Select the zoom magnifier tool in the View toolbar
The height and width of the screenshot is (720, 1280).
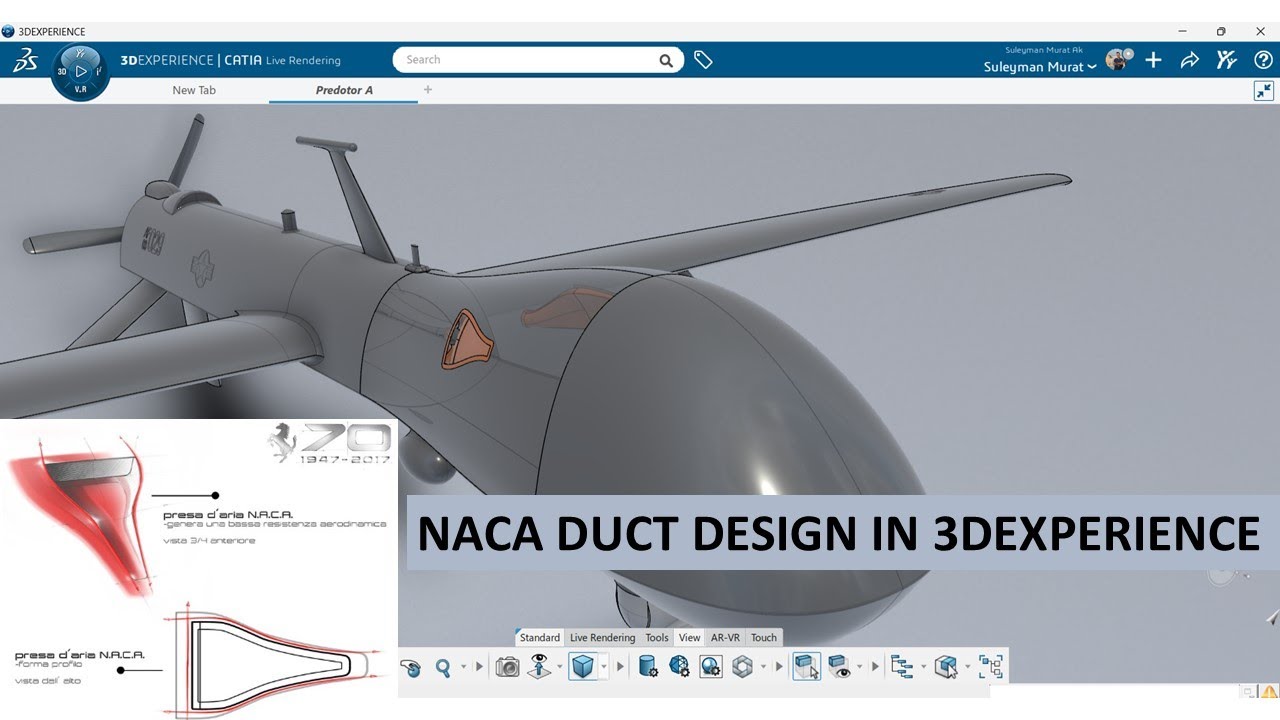click(443, 667)
